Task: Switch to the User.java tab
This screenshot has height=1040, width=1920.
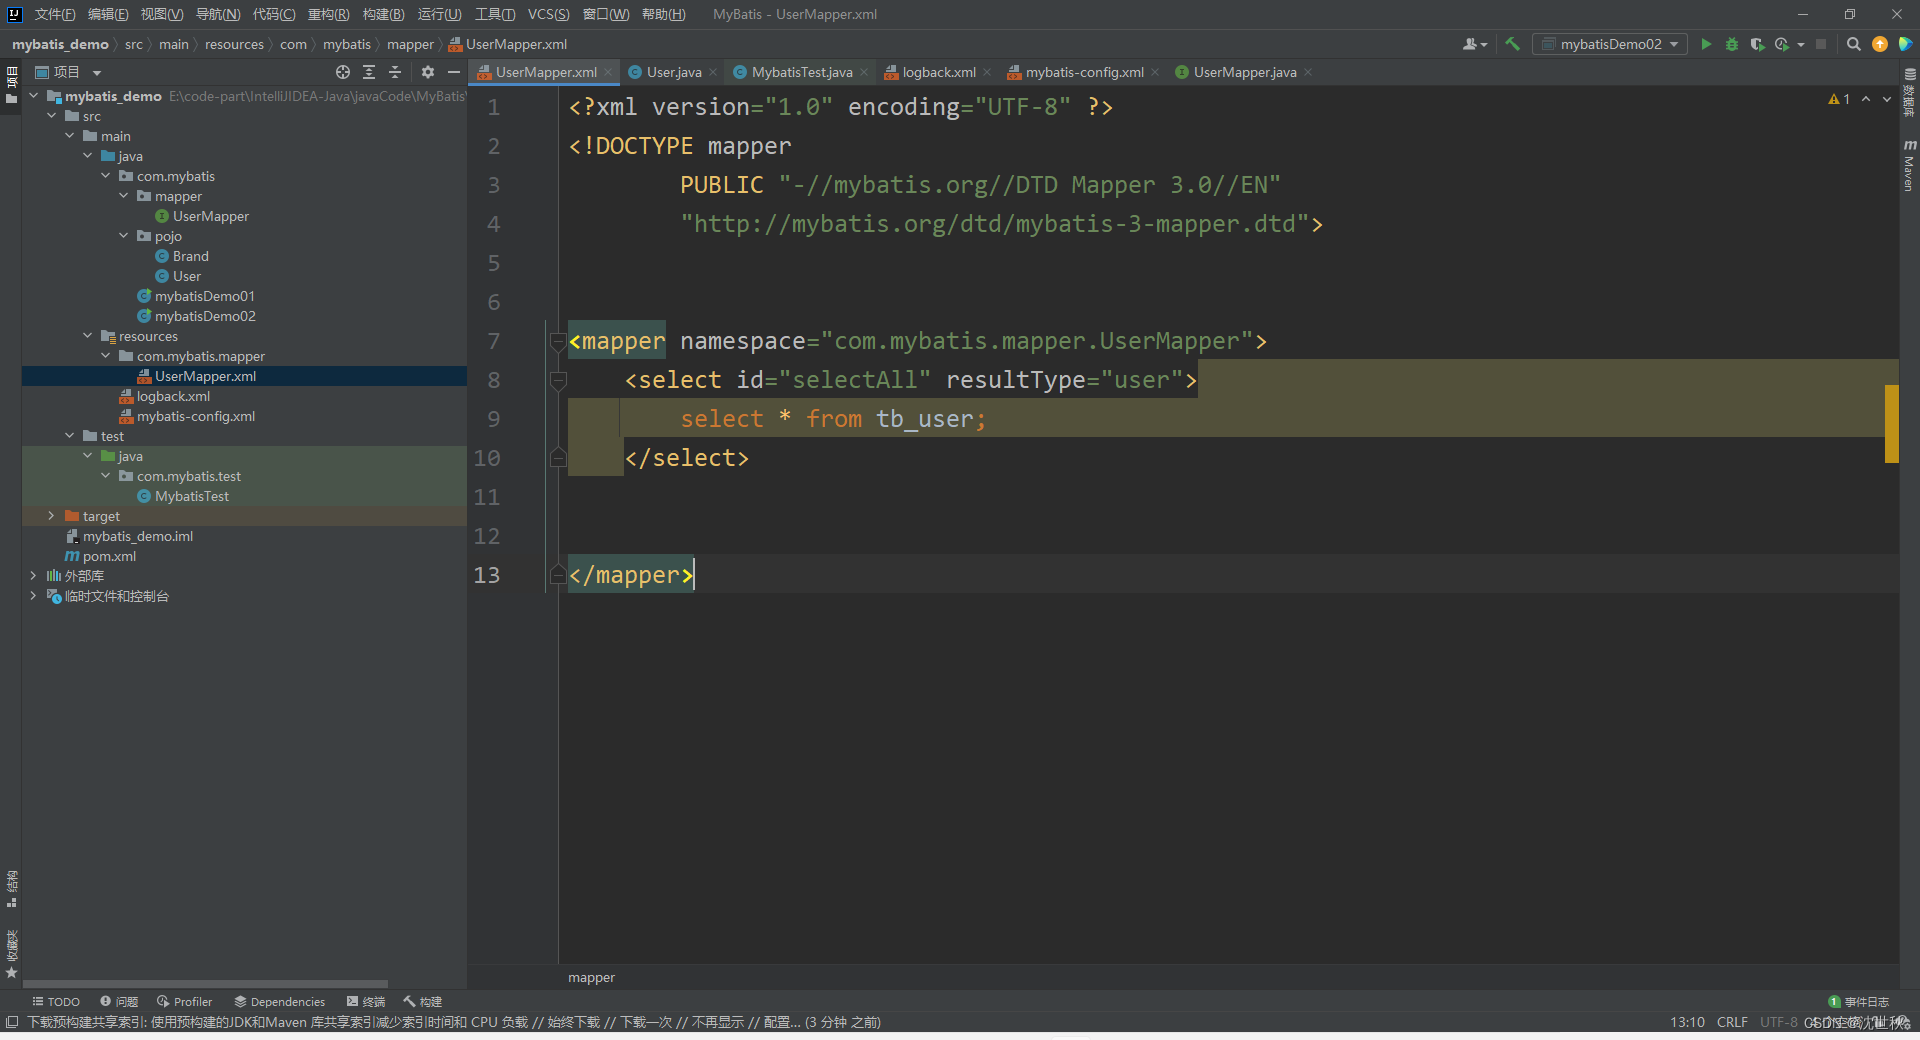Action: [673, 72]
